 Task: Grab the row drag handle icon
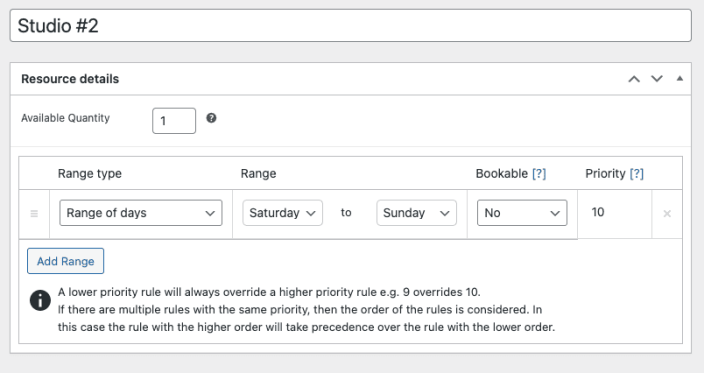pos(34,214)
